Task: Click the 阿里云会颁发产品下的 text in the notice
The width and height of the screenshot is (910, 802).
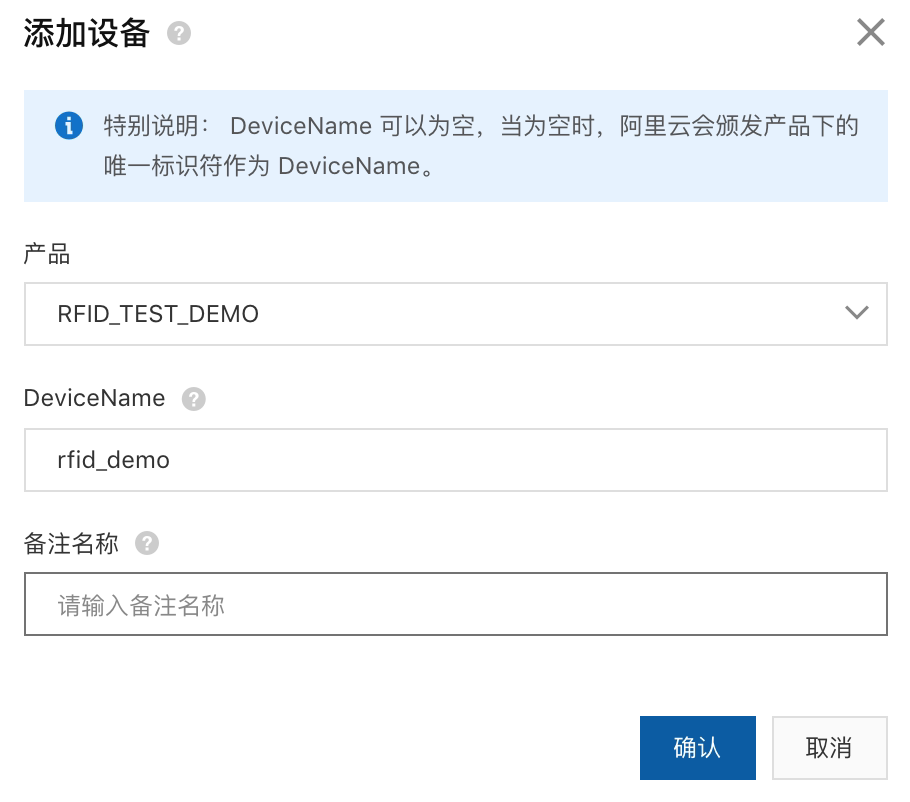Action: [x=739, y=127]
